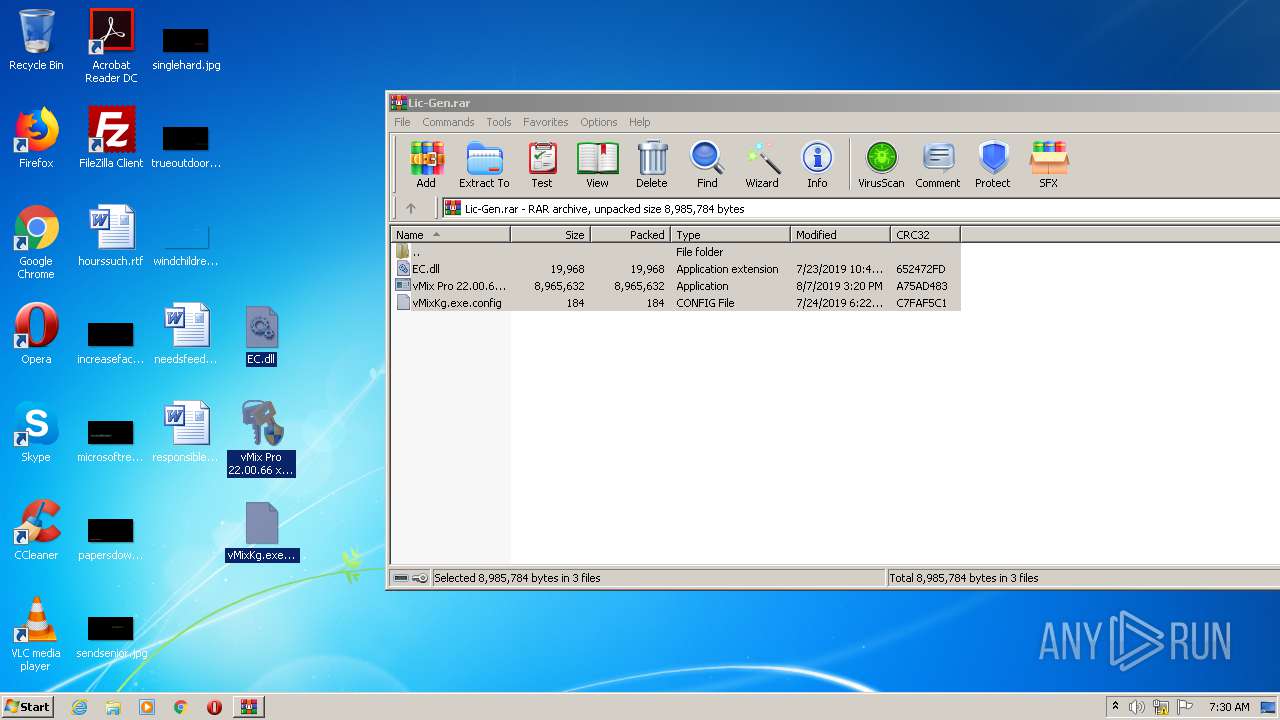Select the Acrobat Reader DC desktop shortcut
This screenshot has height=720, width=1280.
coord(111,46)
